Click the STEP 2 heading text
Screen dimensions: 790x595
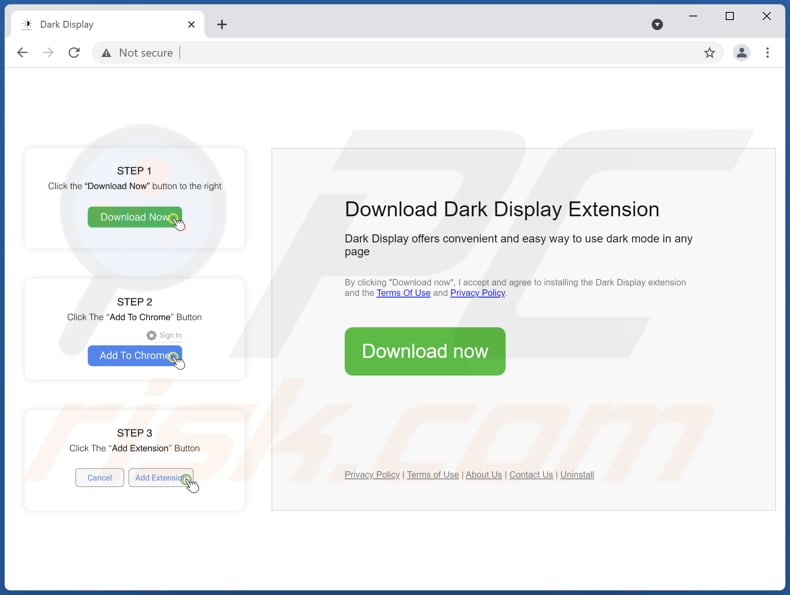[135, 302]
